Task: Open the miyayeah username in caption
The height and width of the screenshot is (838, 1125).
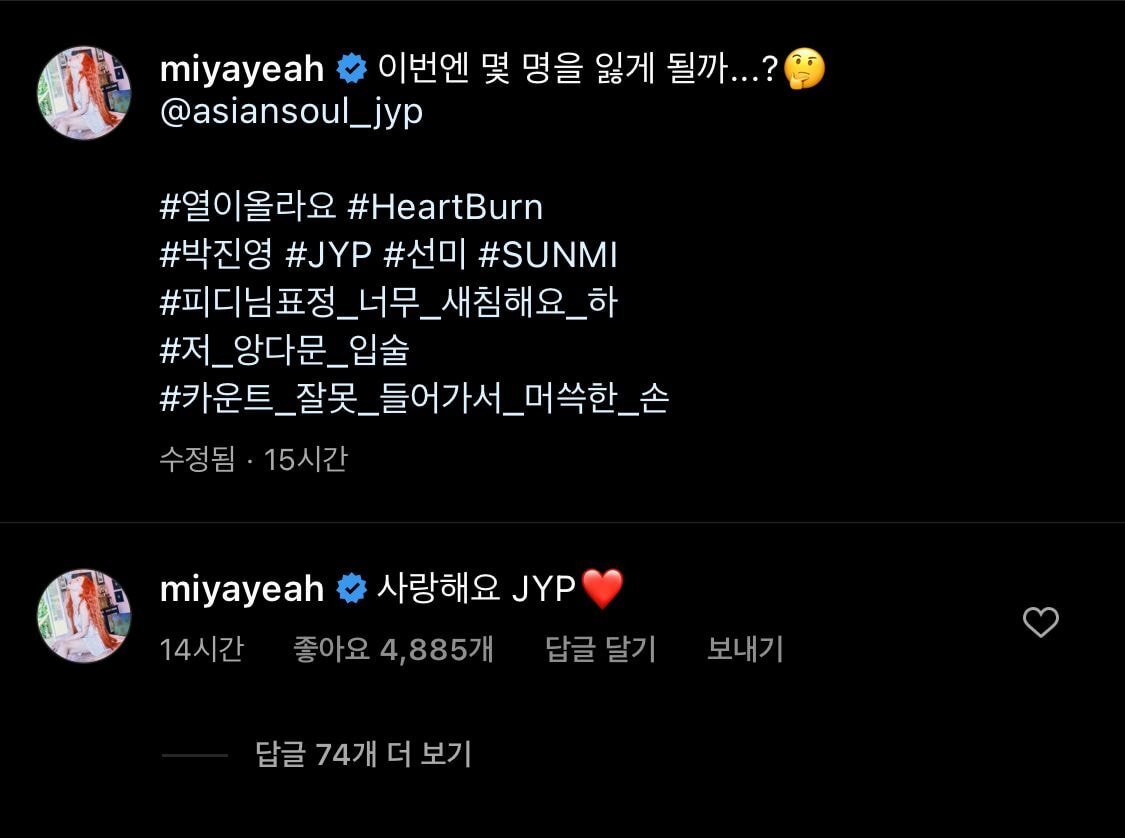Action: tap(242, 70)
